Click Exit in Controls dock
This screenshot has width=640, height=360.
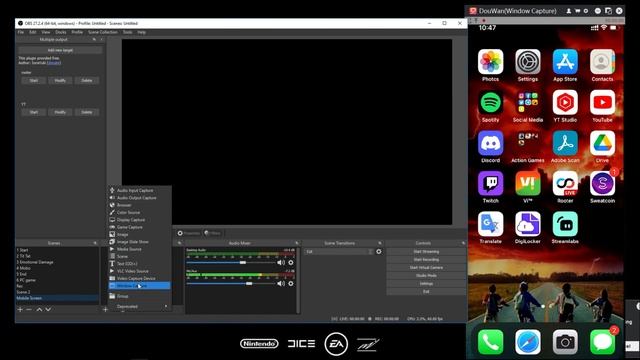click(x=426, y=291)
